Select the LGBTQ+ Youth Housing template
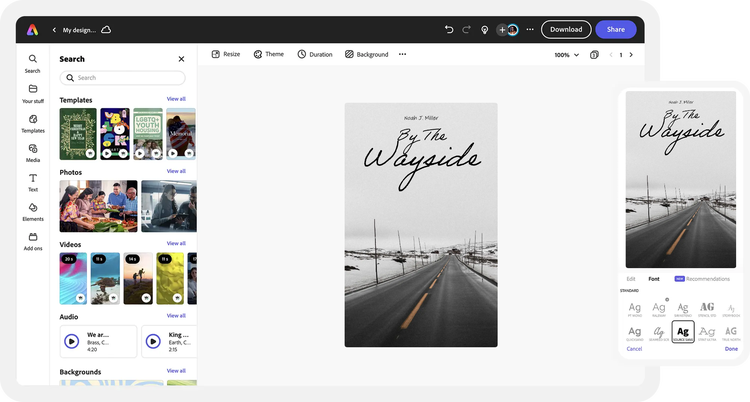The width and height of the screenshot is (750, 402). click(148, 134)
